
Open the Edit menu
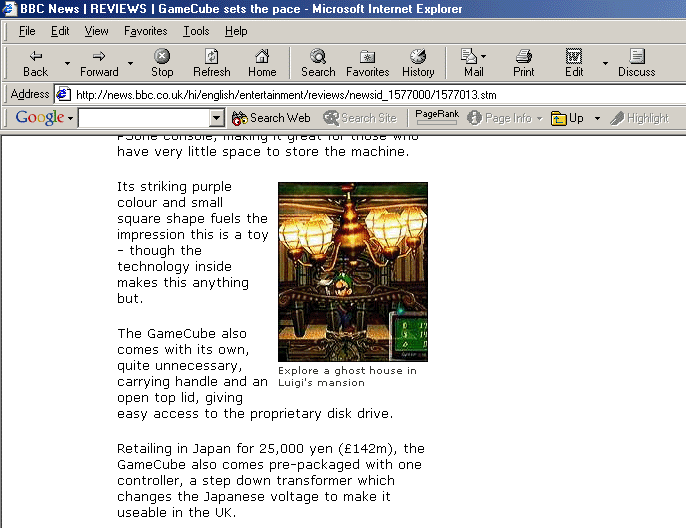(x=60, y=31)
